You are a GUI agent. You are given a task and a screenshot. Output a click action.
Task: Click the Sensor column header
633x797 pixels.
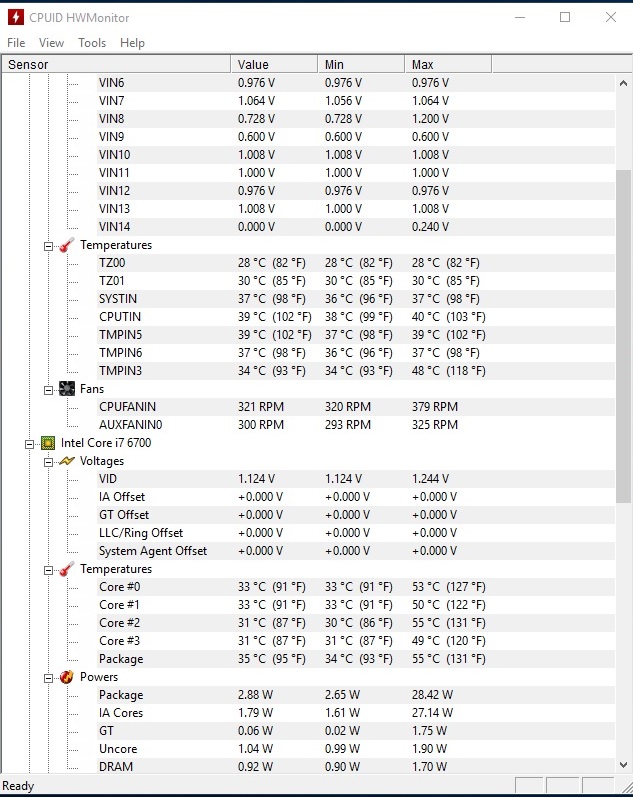click(x=116, y=65)
